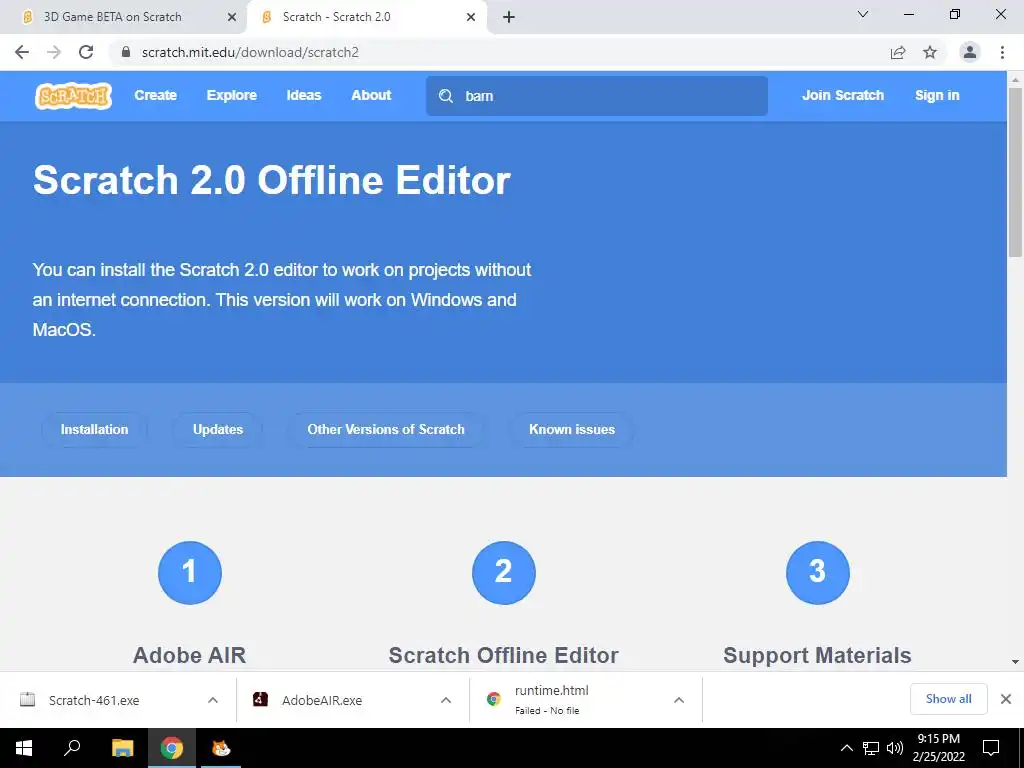
Task: Click the 'Scratch Offline Editor' step heading
Action: point(504,655)
